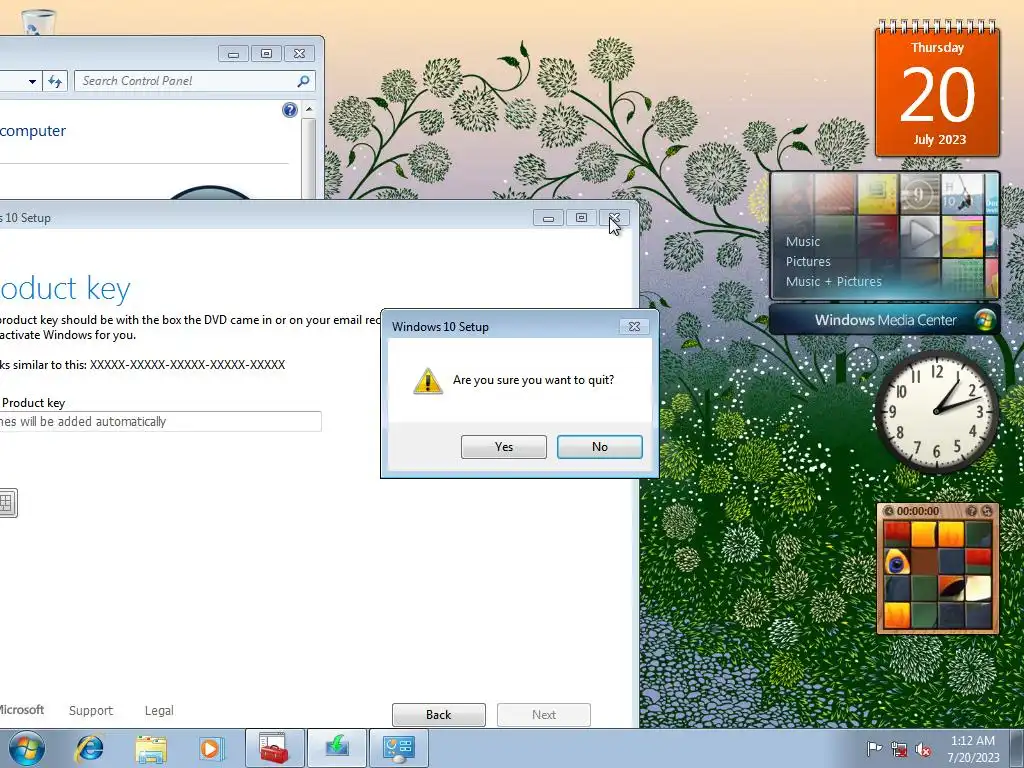Open Windows Explorer folder icon on taskbar
The height and width of the screenshot is (768, 1024).
[151, 748]
